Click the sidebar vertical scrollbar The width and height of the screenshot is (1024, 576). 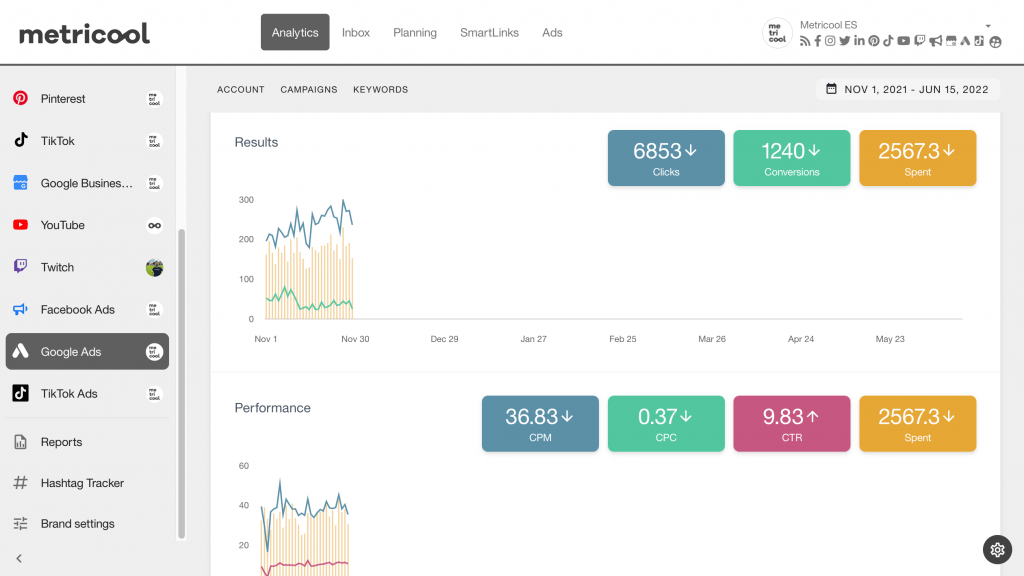click(x=182, y=384)
